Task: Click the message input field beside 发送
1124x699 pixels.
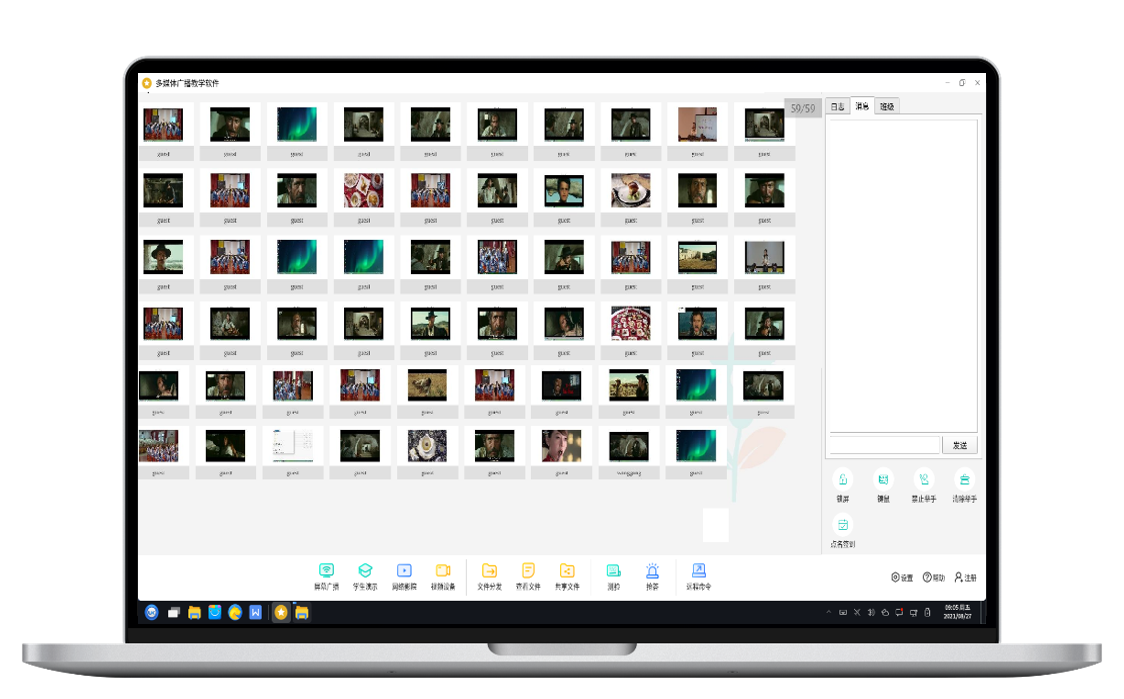Action: coord(884,445)
